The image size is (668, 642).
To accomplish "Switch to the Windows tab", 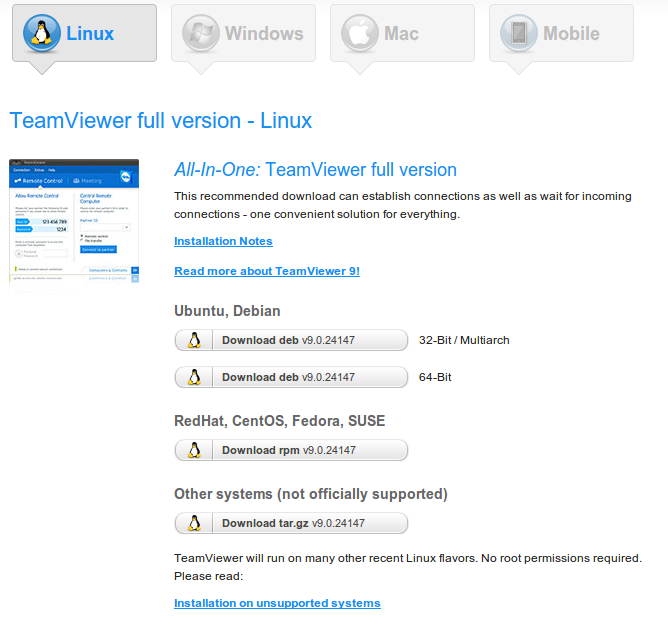I will tap(243, 33).
